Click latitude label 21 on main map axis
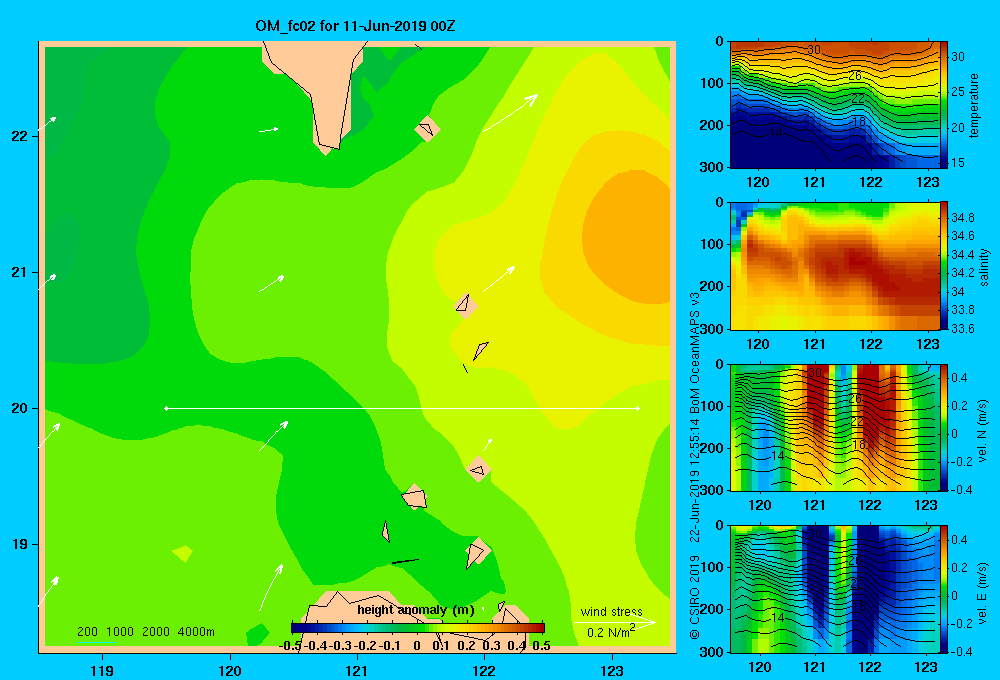The height and width of the screenshot is (680, 1000). (x=19, y=272)
